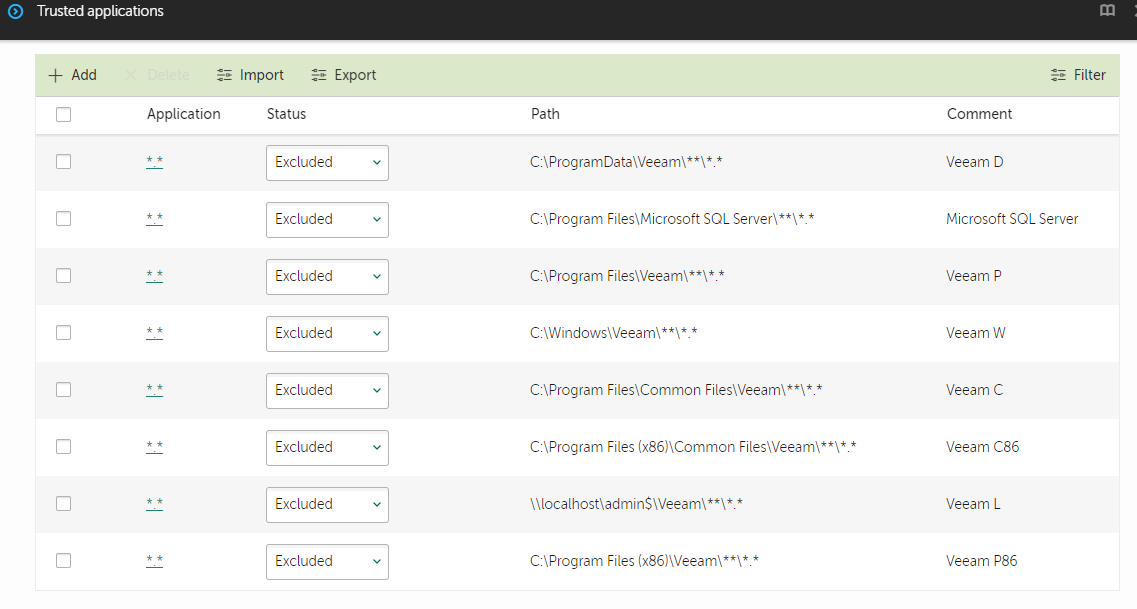This screenshot has height=609, width=1137.
Task: Sort by the Application column header
Action: pos(183,114)
